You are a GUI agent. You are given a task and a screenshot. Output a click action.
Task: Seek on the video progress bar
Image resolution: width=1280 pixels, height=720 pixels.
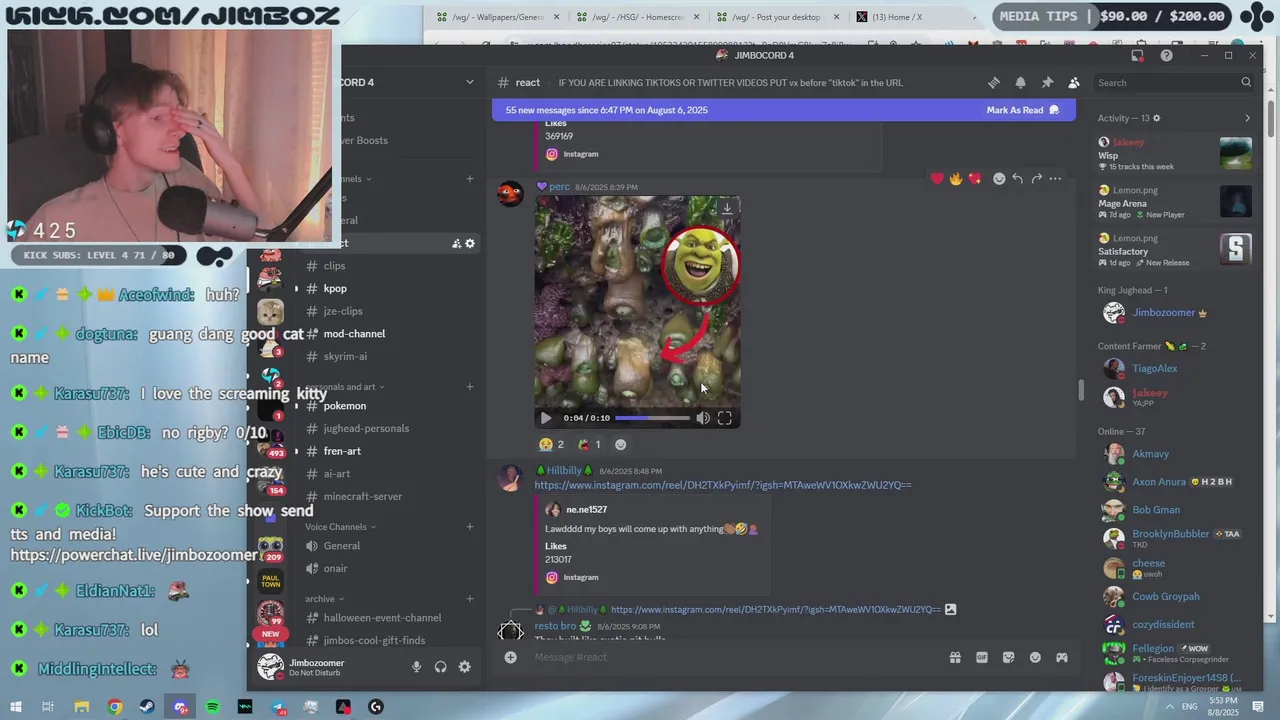(x=652, y=418)
